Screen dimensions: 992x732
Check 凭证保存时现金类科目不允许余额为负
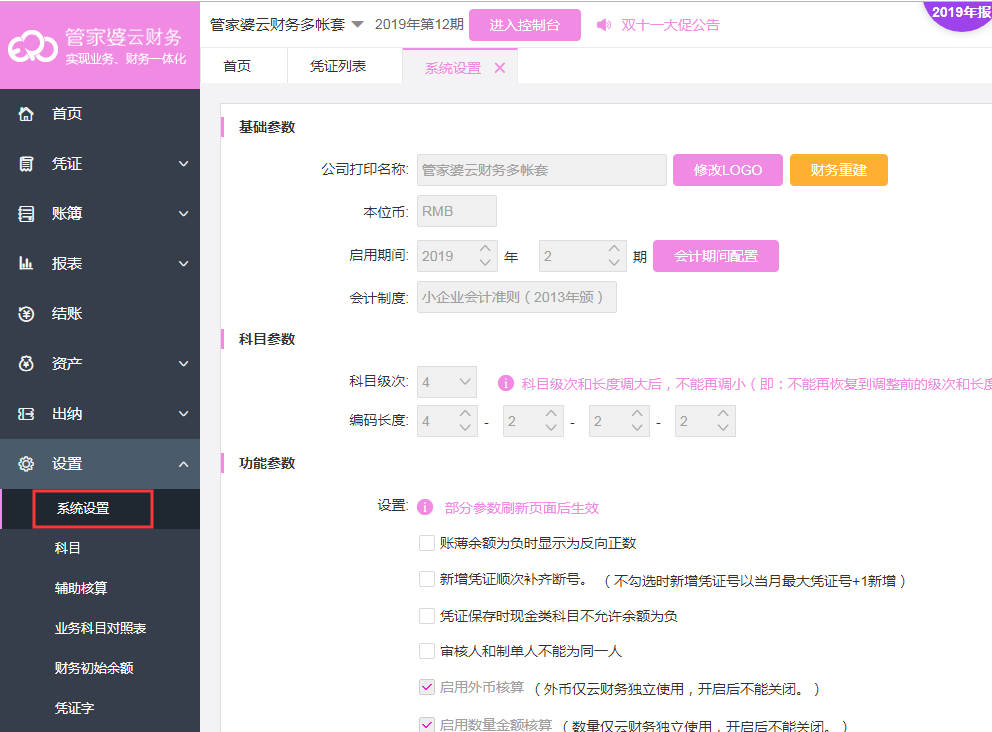427,616
